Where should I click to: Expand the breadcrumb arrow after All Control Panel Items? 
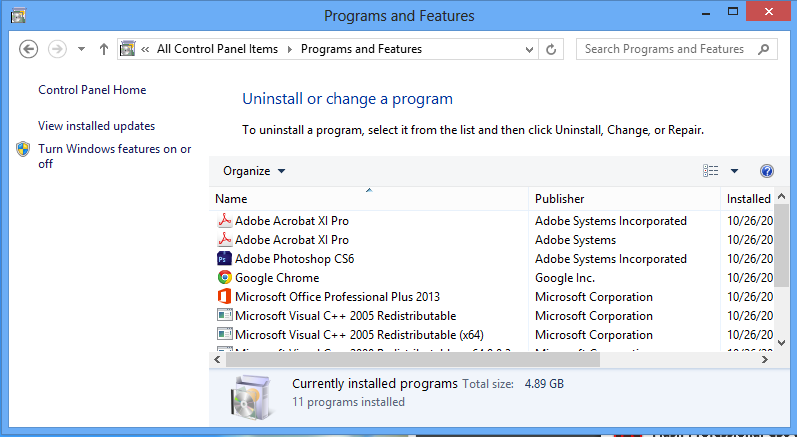pos(290,49)
